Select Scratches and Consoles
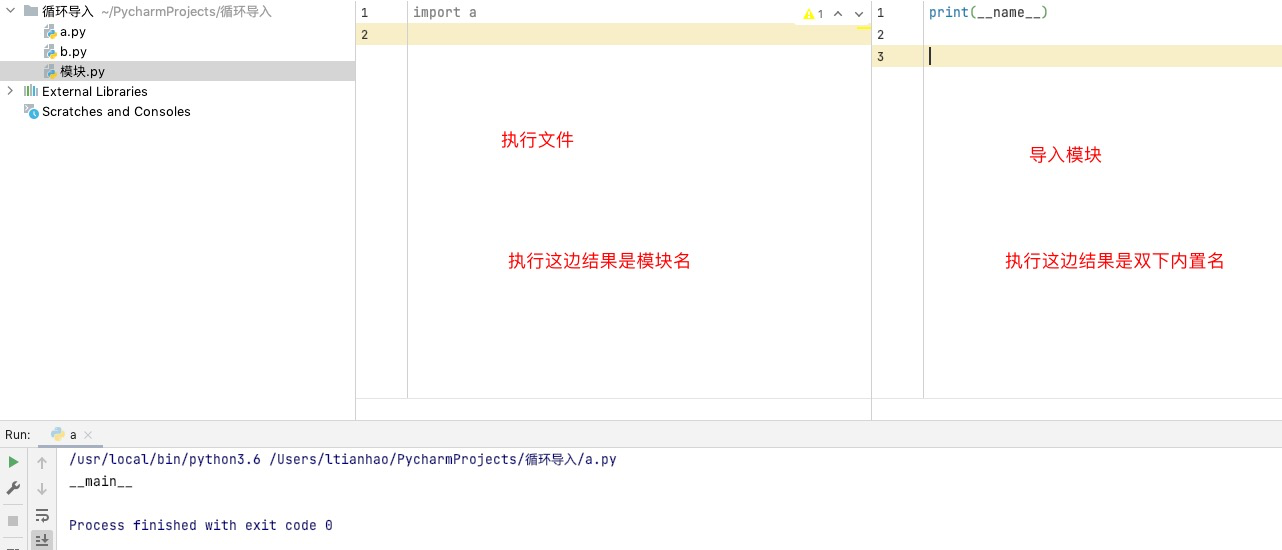Screen dimensions: 1282x550 pos(116,112)
